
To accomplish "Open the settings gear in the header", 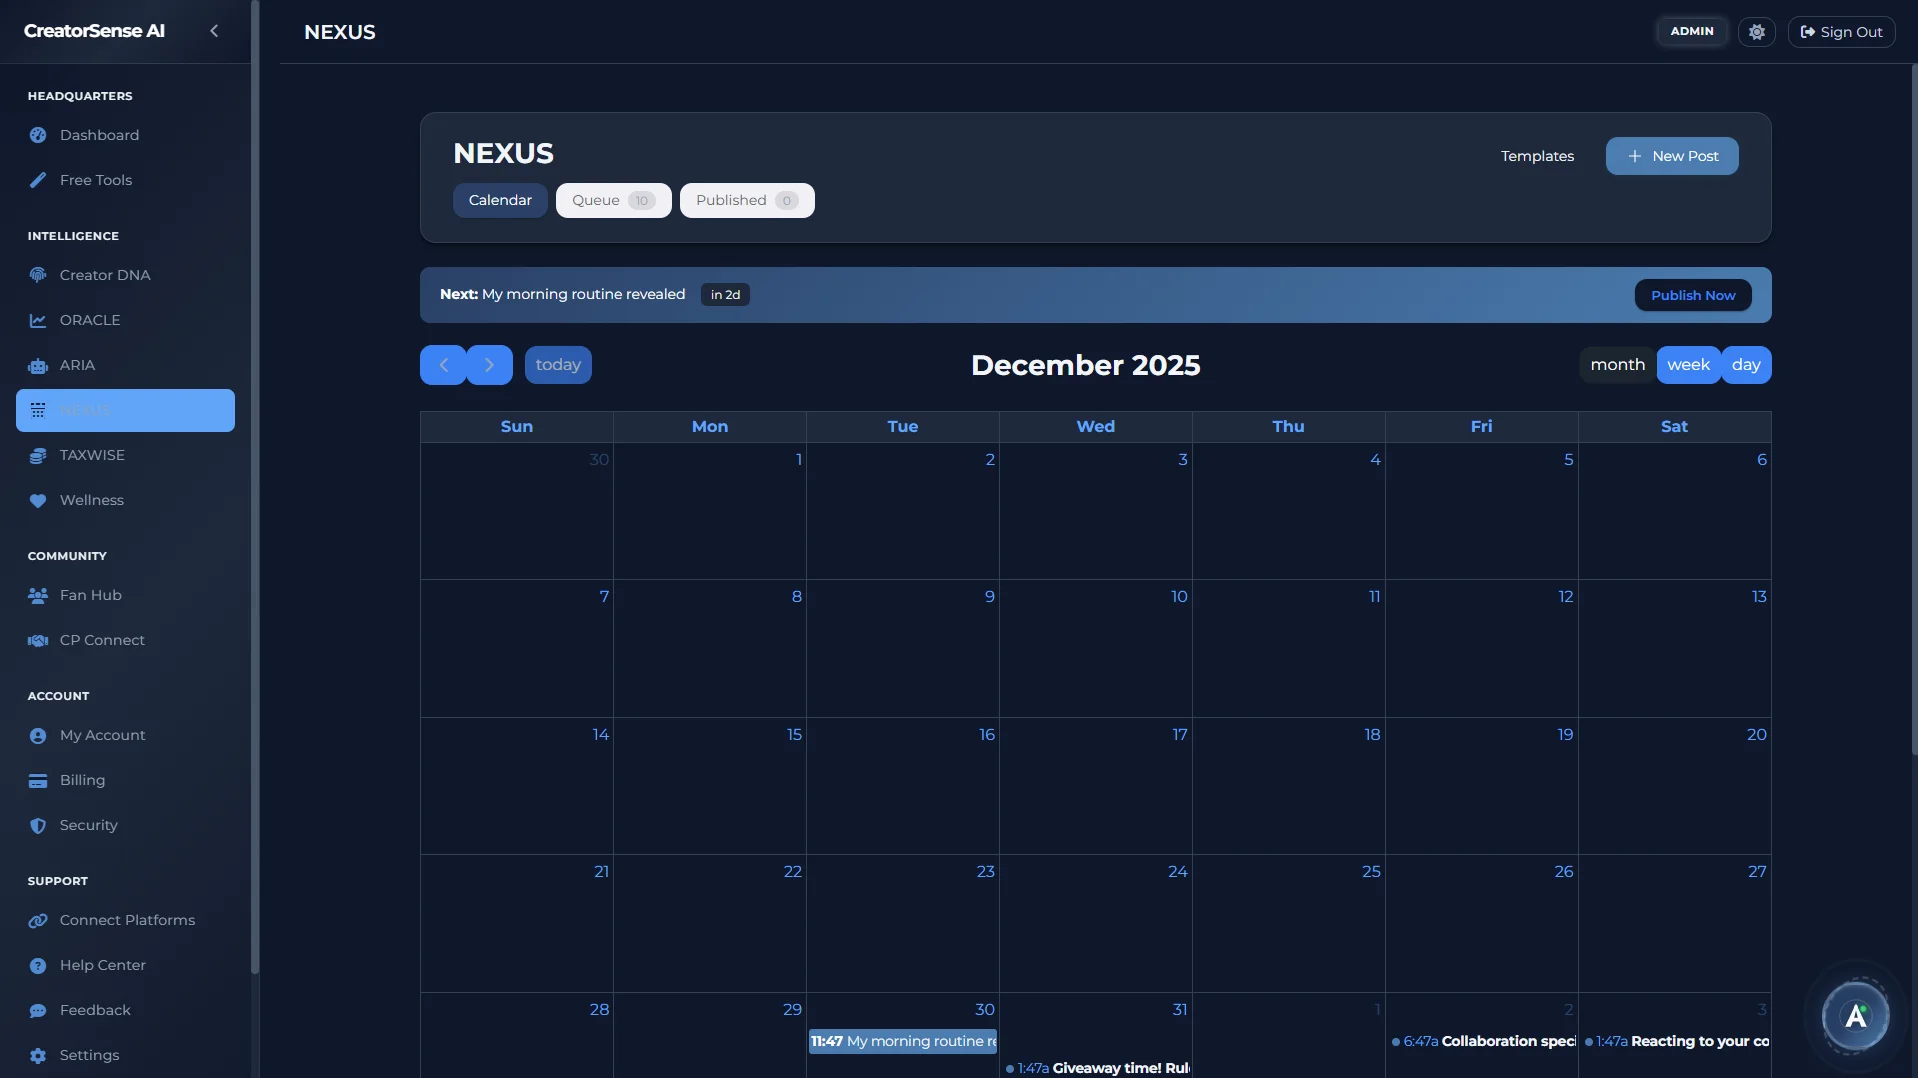I will tap(1757, 31).
